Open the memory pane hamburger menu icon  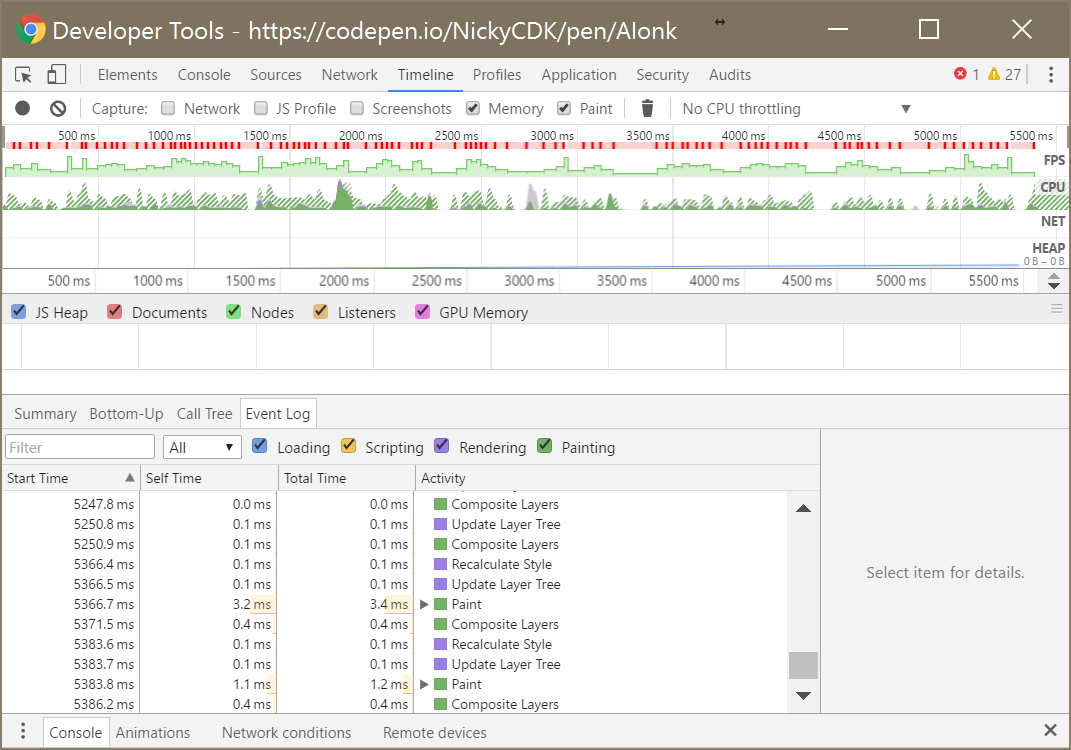[1057, 309]
